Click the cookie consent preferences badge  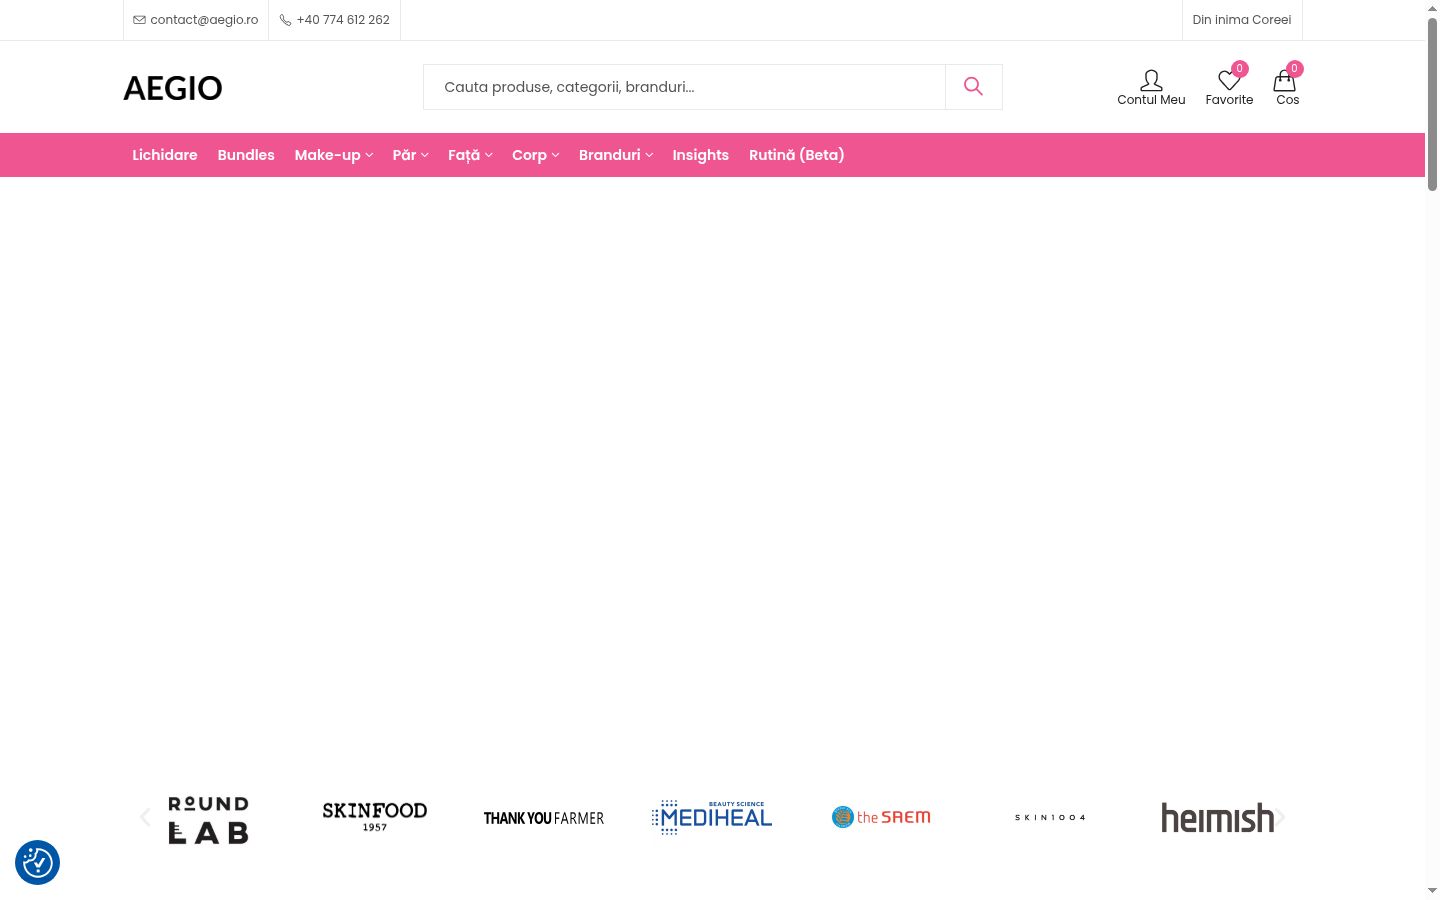click(x=37, y=862)
